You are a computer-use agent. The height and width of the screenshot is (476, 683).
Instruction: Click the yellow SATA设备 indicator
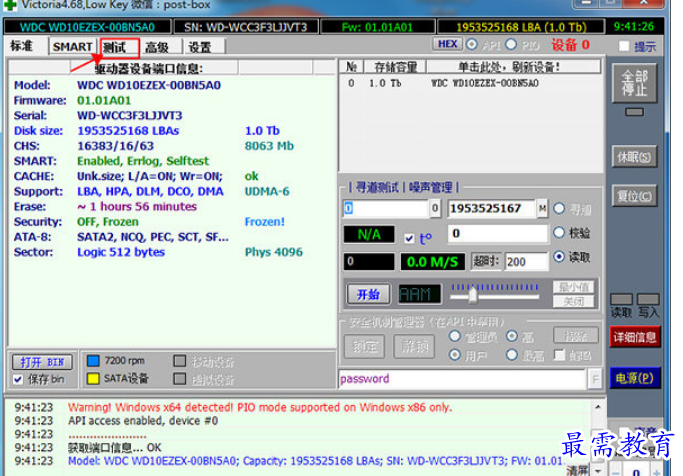tap(93, 378)
